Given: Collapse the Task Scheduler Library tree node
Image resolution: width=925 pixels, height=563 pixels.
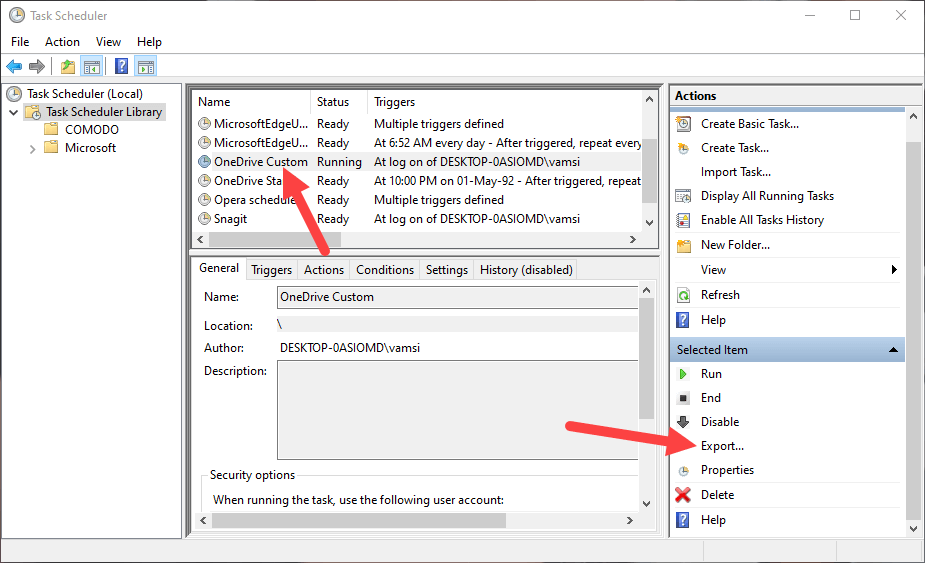Looking at the screenshot, I should 14,112.
